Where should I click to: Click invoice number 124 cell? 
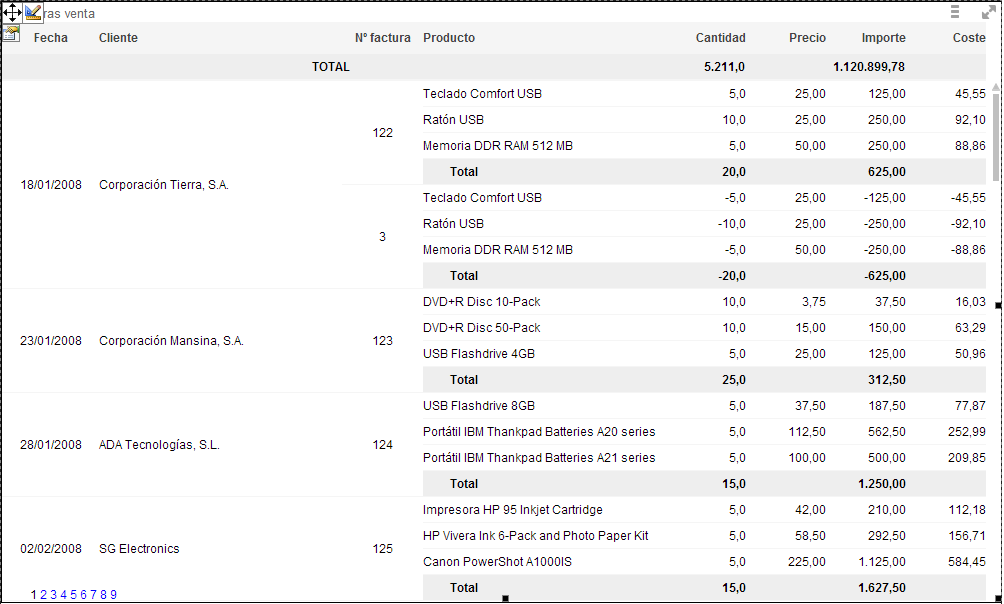[x=382, y=445]
